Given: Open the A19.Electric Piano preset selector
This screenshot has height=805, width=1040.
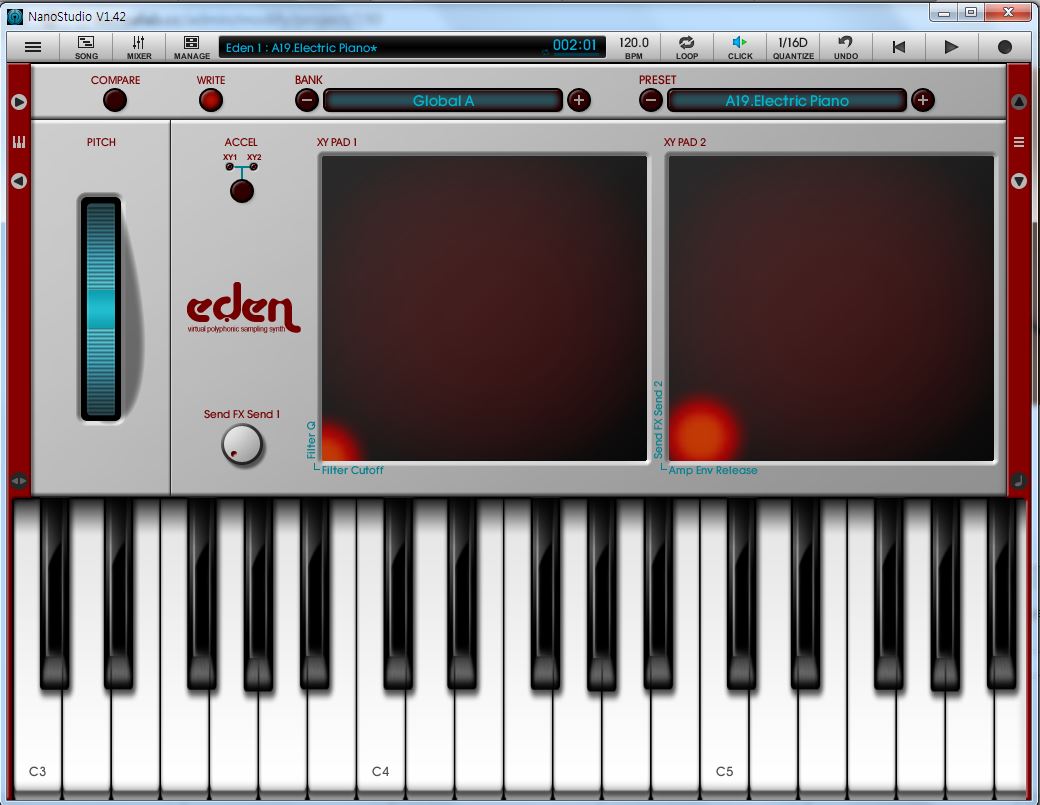Looking at the screenshot, I should pos(787,101).
